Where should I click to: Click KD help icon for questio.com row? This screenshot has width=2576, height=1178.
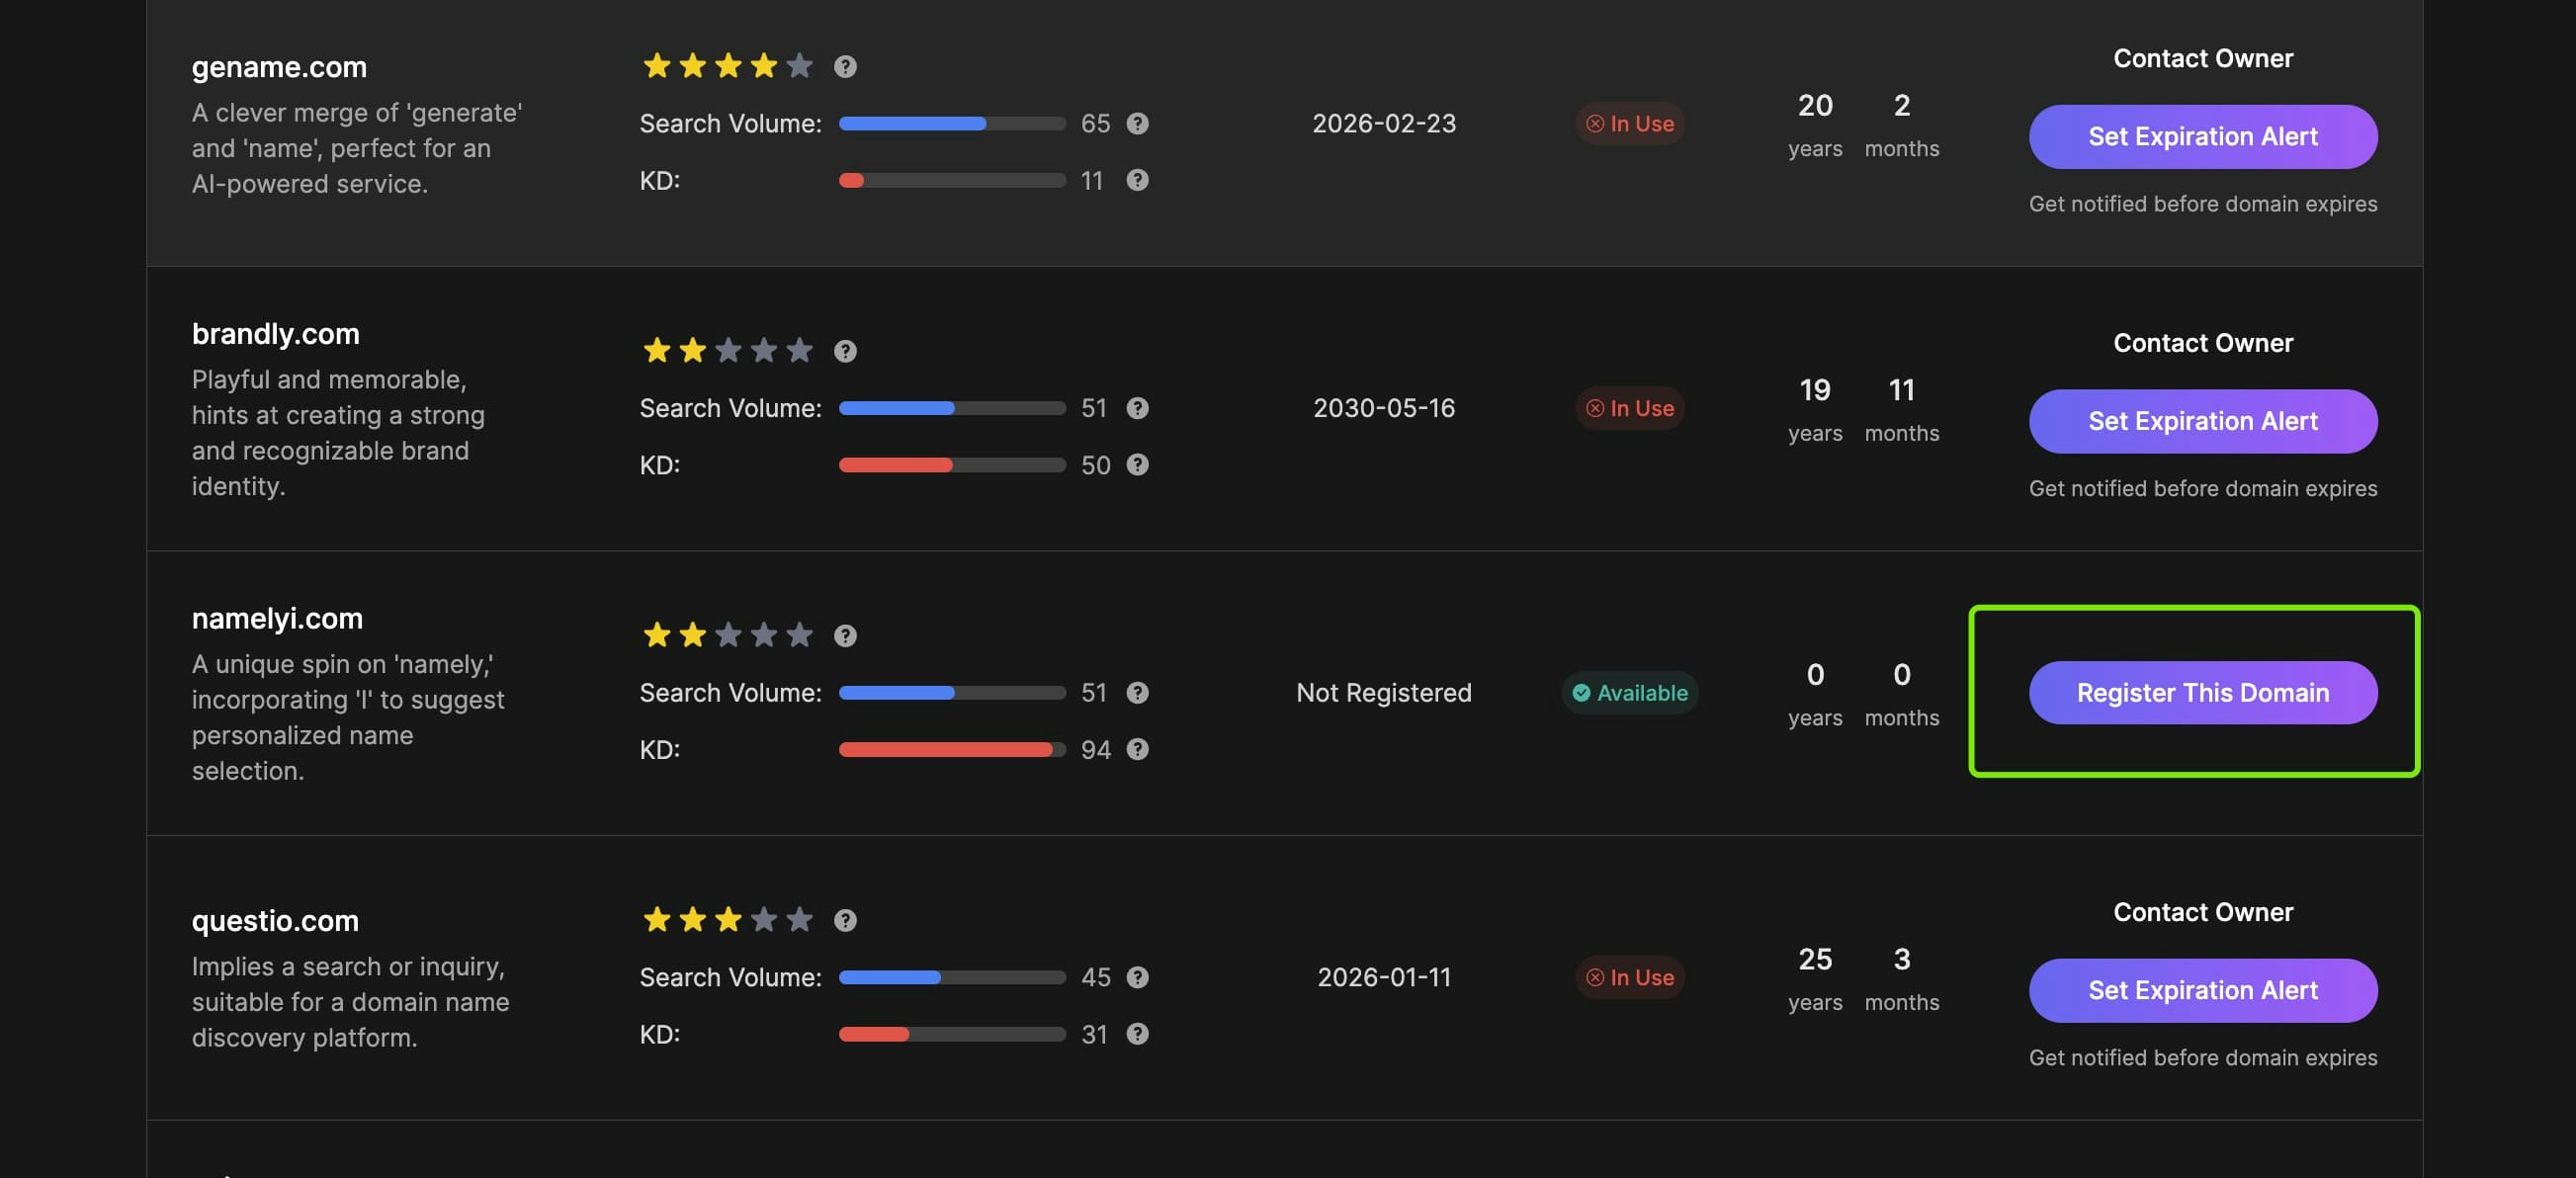pyautogui.click(x=1137, y=1034)
